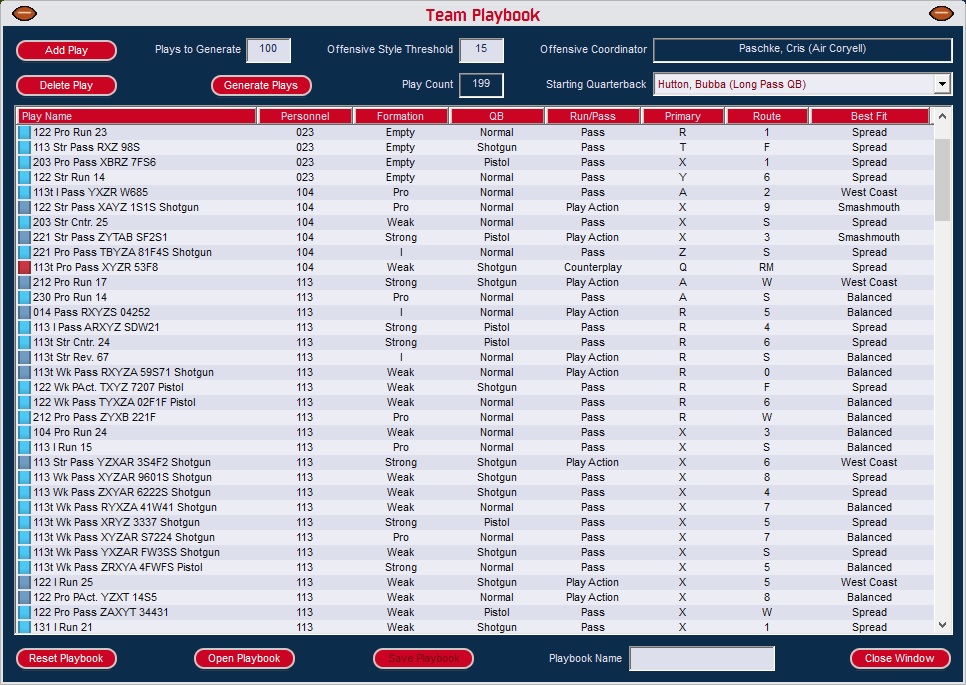Sort plays by the Personnel column header

click(305, 115)
